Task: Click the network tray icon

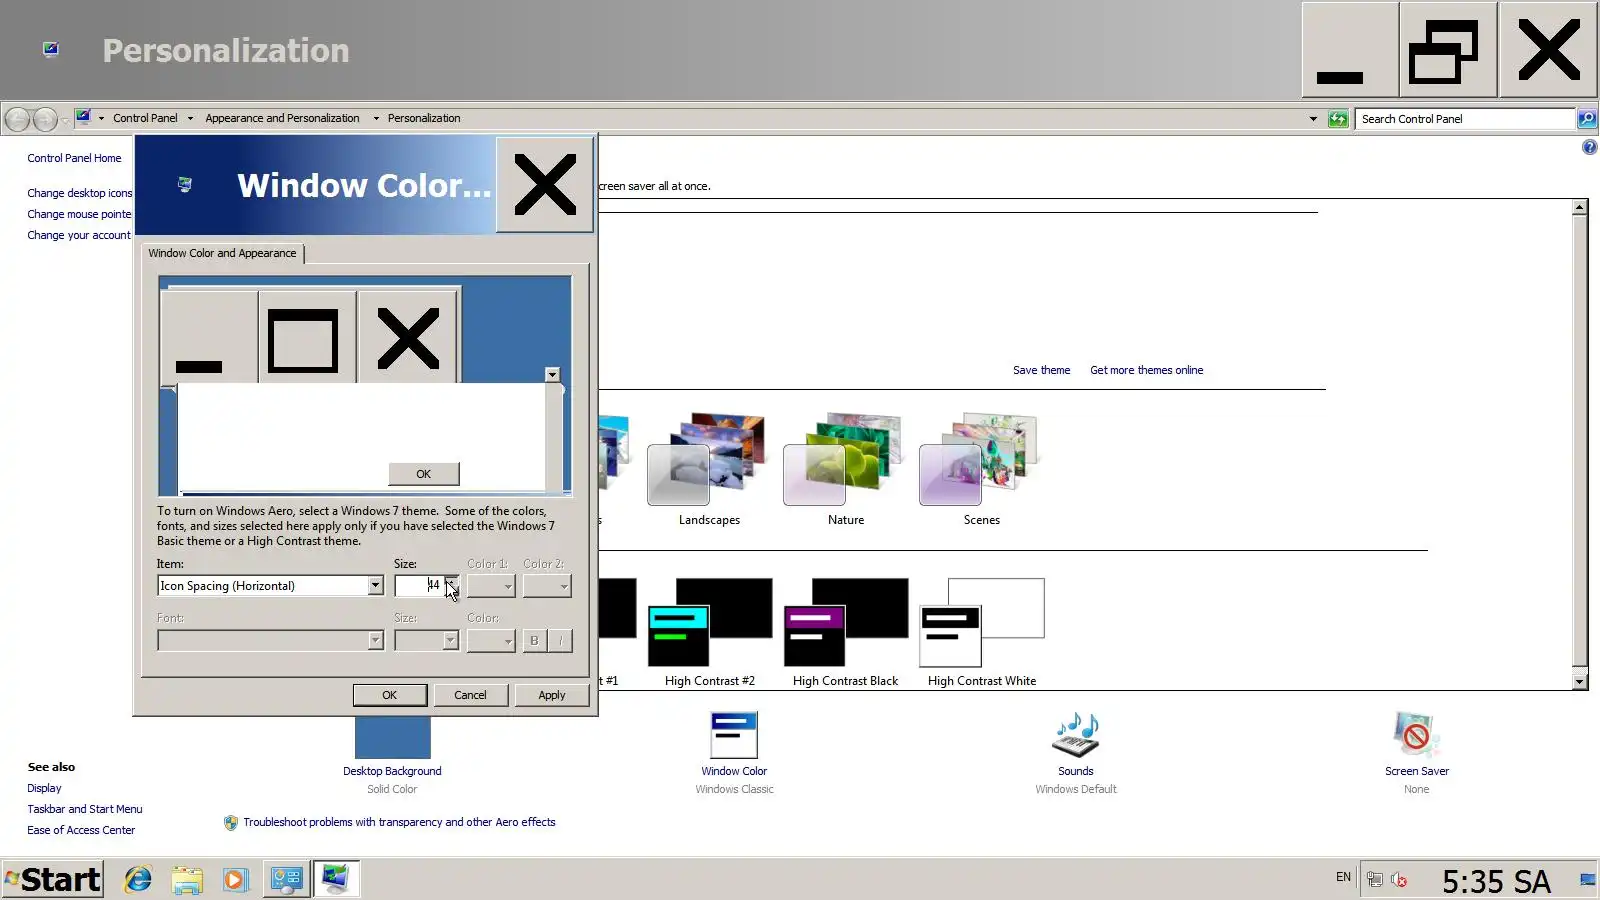Action: click(x=1375, y=880)
